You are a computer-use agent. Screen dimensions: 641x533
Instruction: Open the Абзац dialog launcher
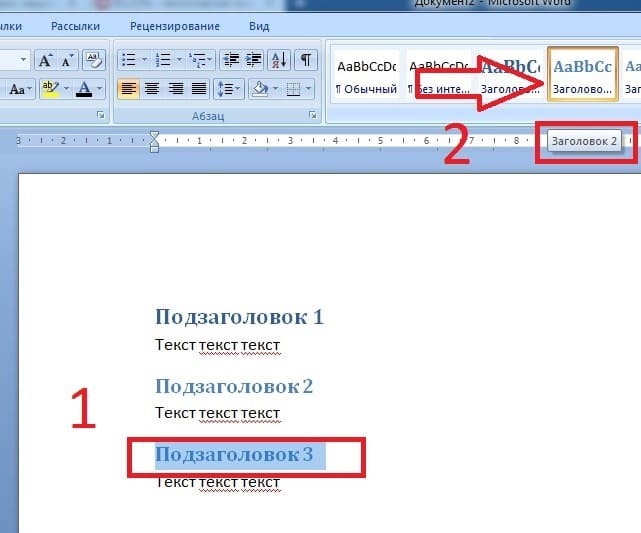click(313, 116)
